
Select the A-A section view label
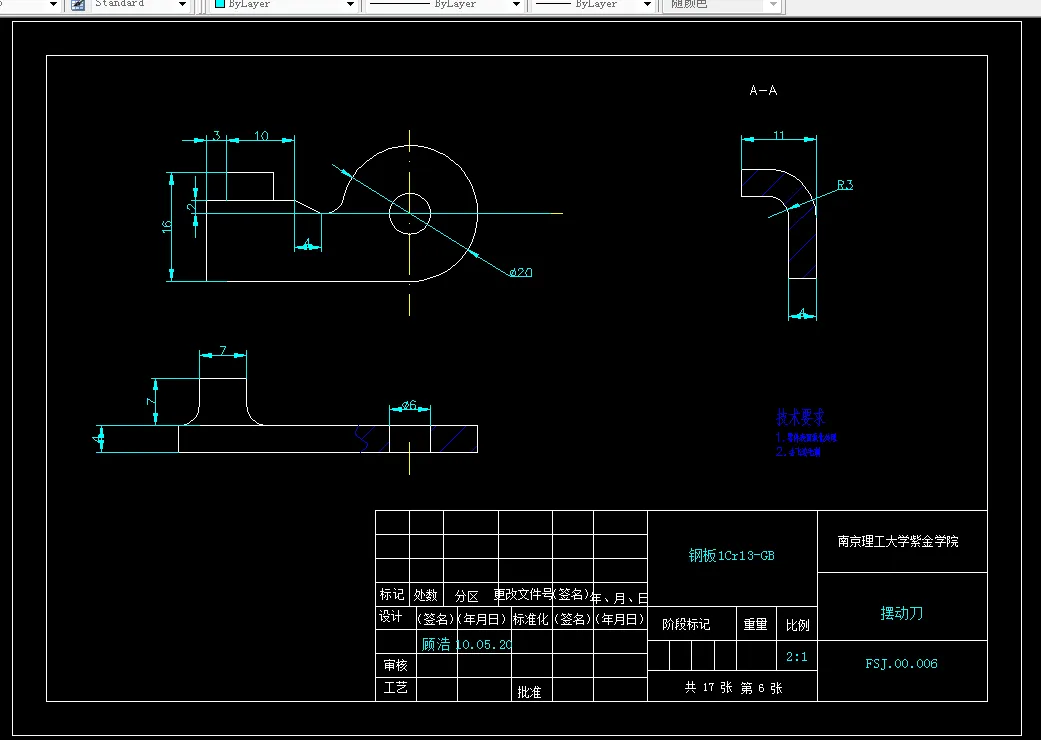763,90
